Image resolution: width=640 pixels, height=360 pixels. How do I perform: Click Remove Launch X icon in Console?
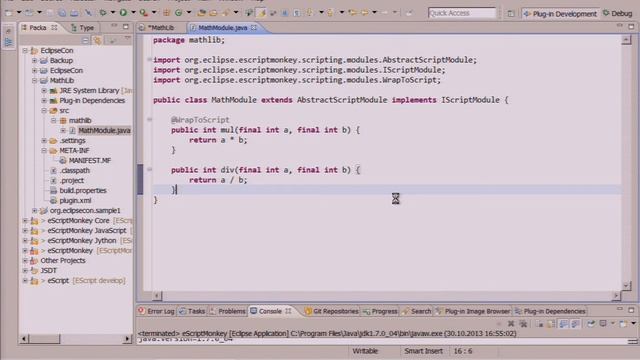click(511, 324)
